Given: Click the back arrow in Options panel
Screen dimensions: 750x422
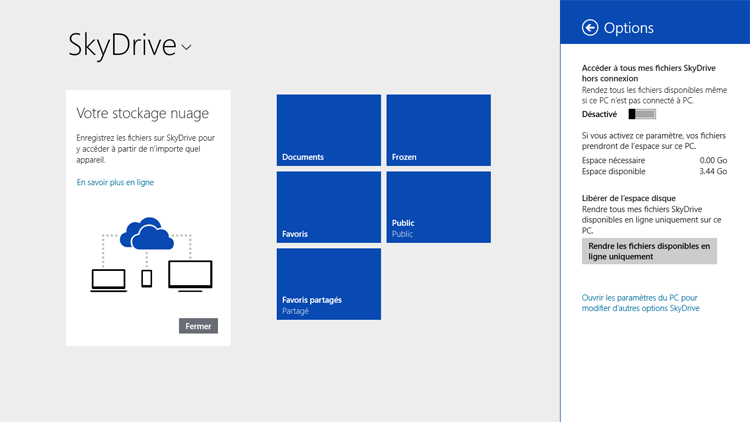Looking at the screenshot, I should [590, 28].
